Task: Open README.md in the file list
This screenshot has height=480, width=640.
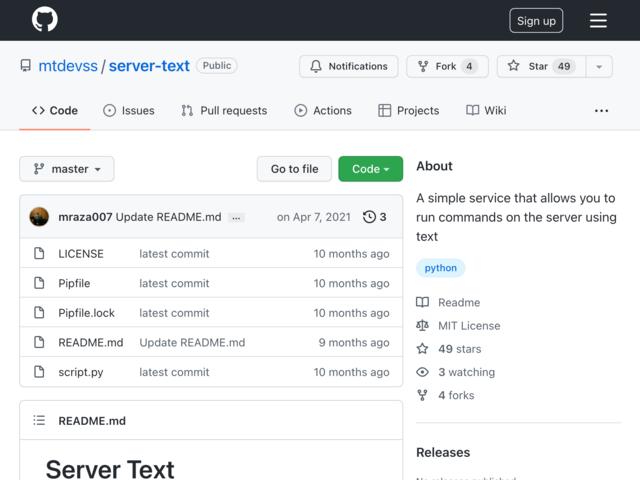Action: coord(91,342)
